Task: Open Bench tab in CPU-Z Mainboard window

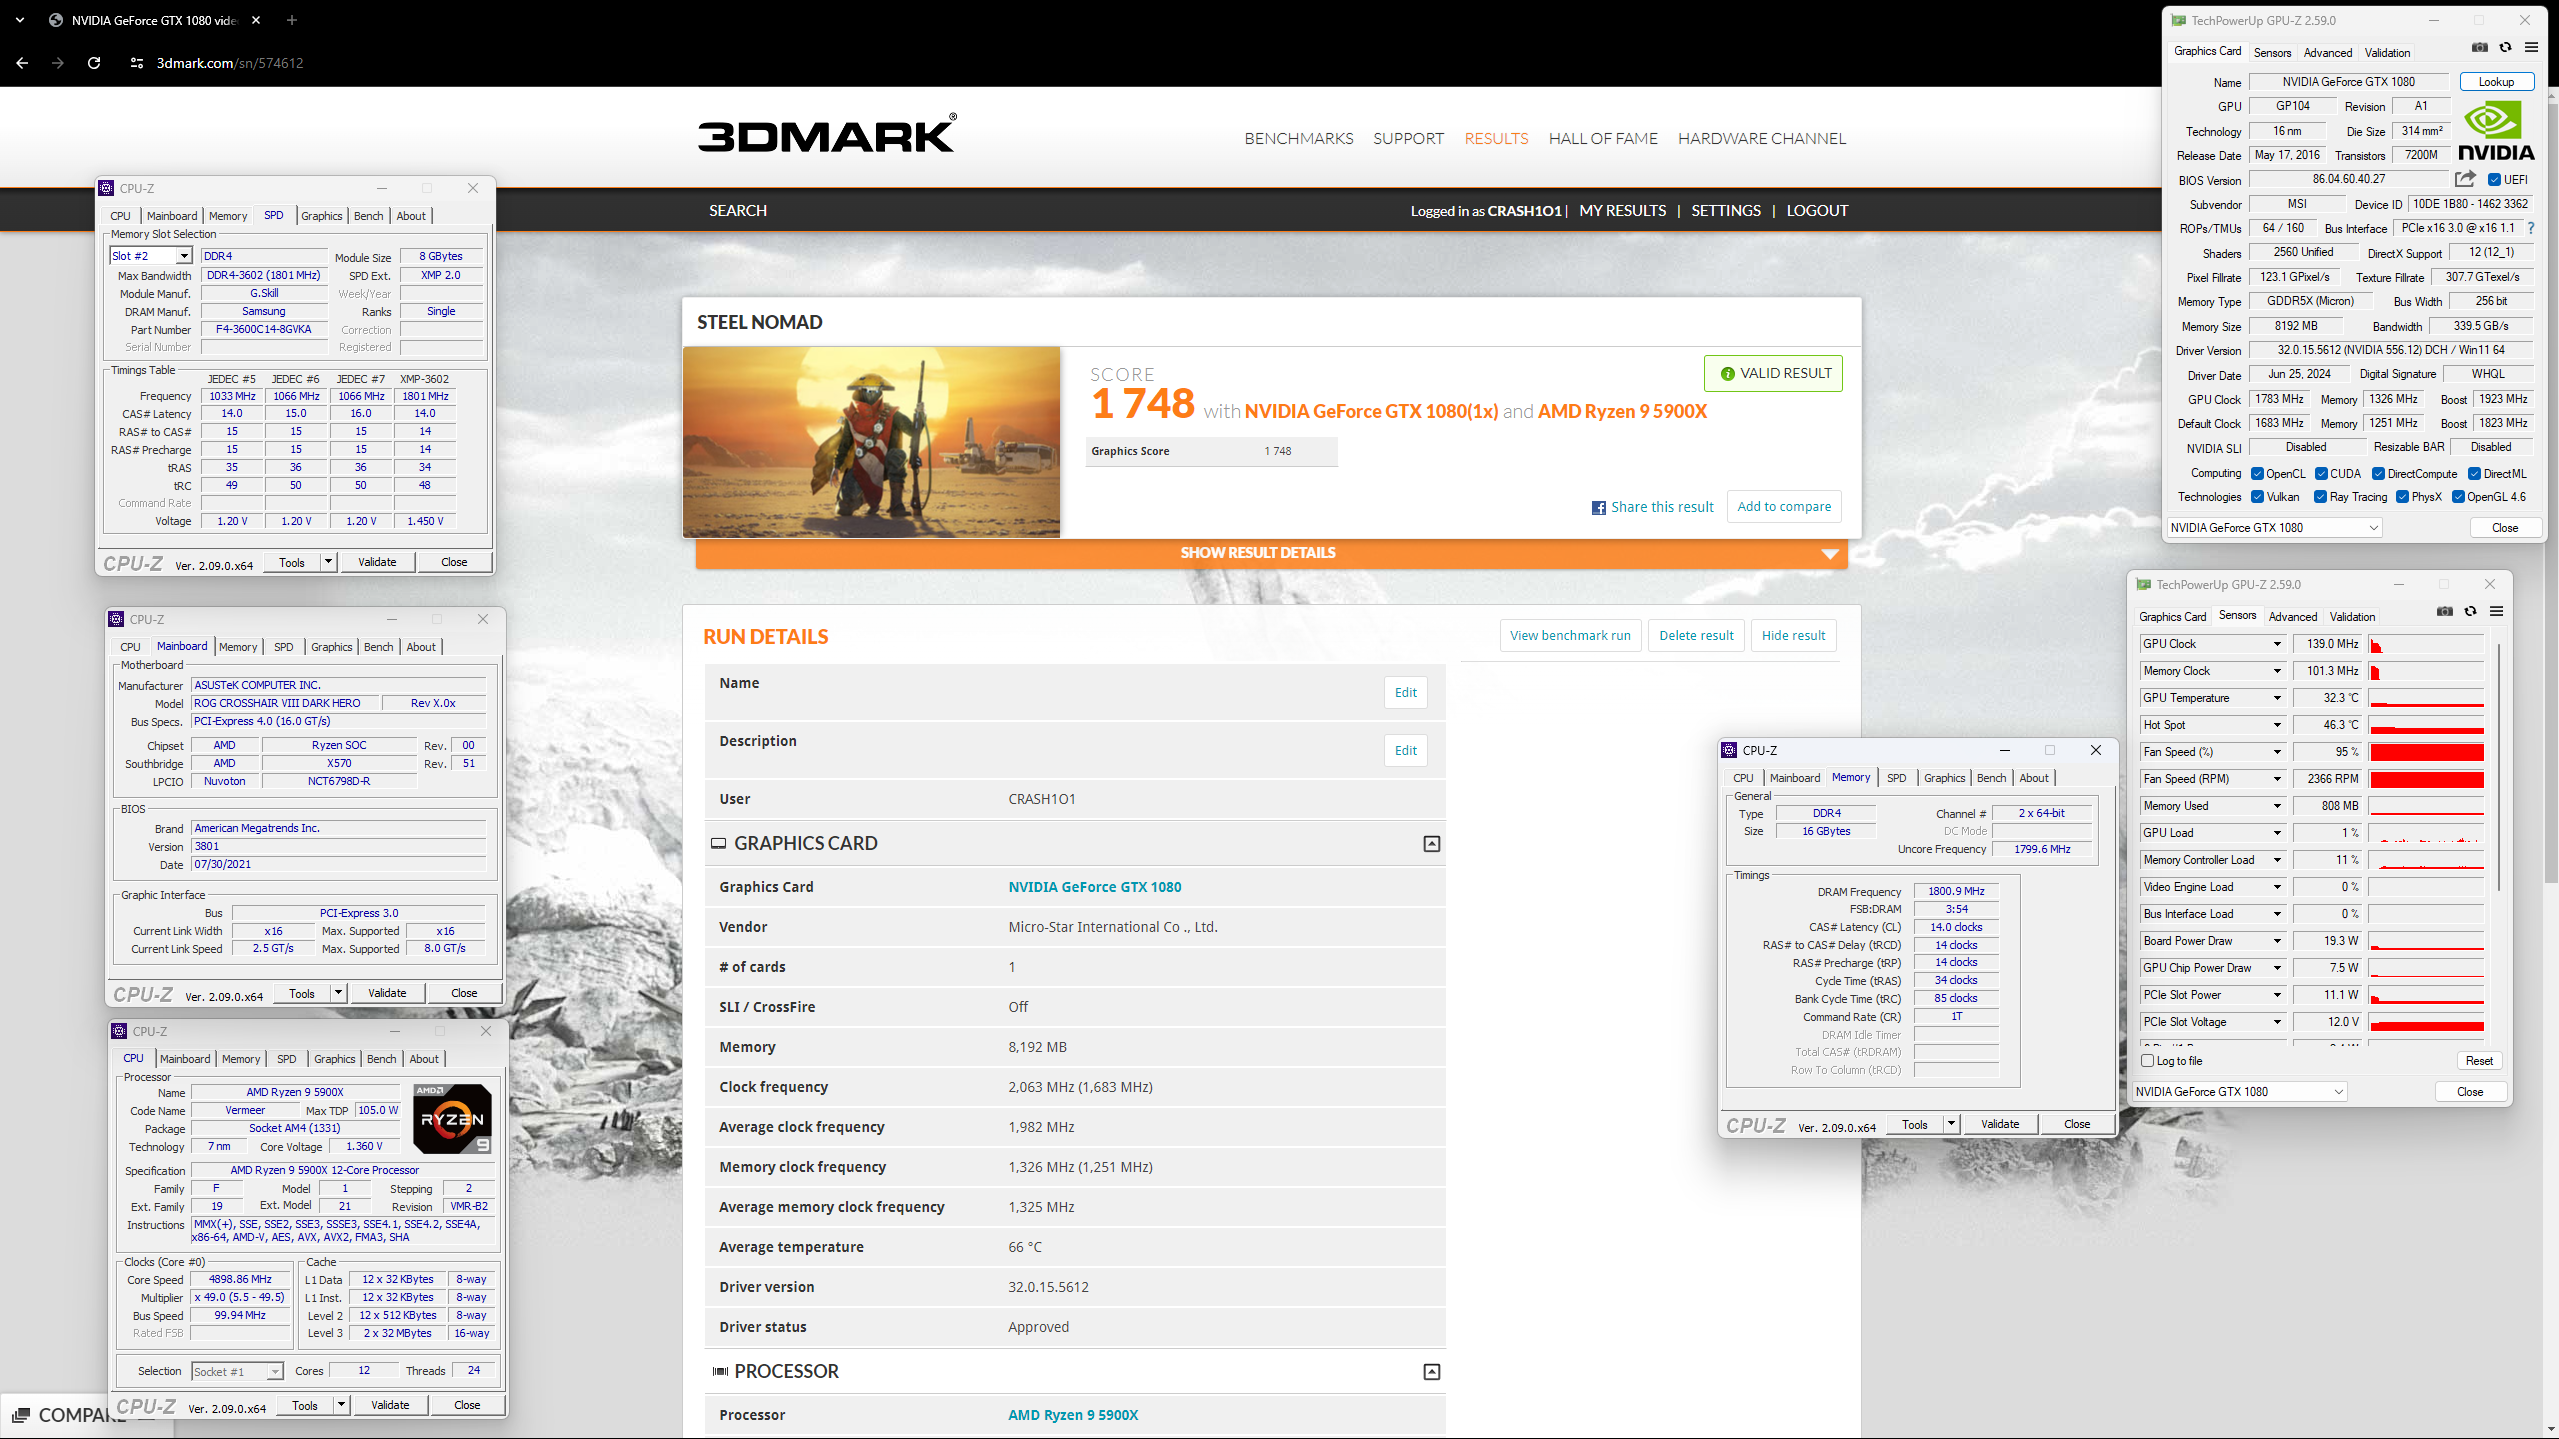Action: pyautogui.click(x=378, y=647)
